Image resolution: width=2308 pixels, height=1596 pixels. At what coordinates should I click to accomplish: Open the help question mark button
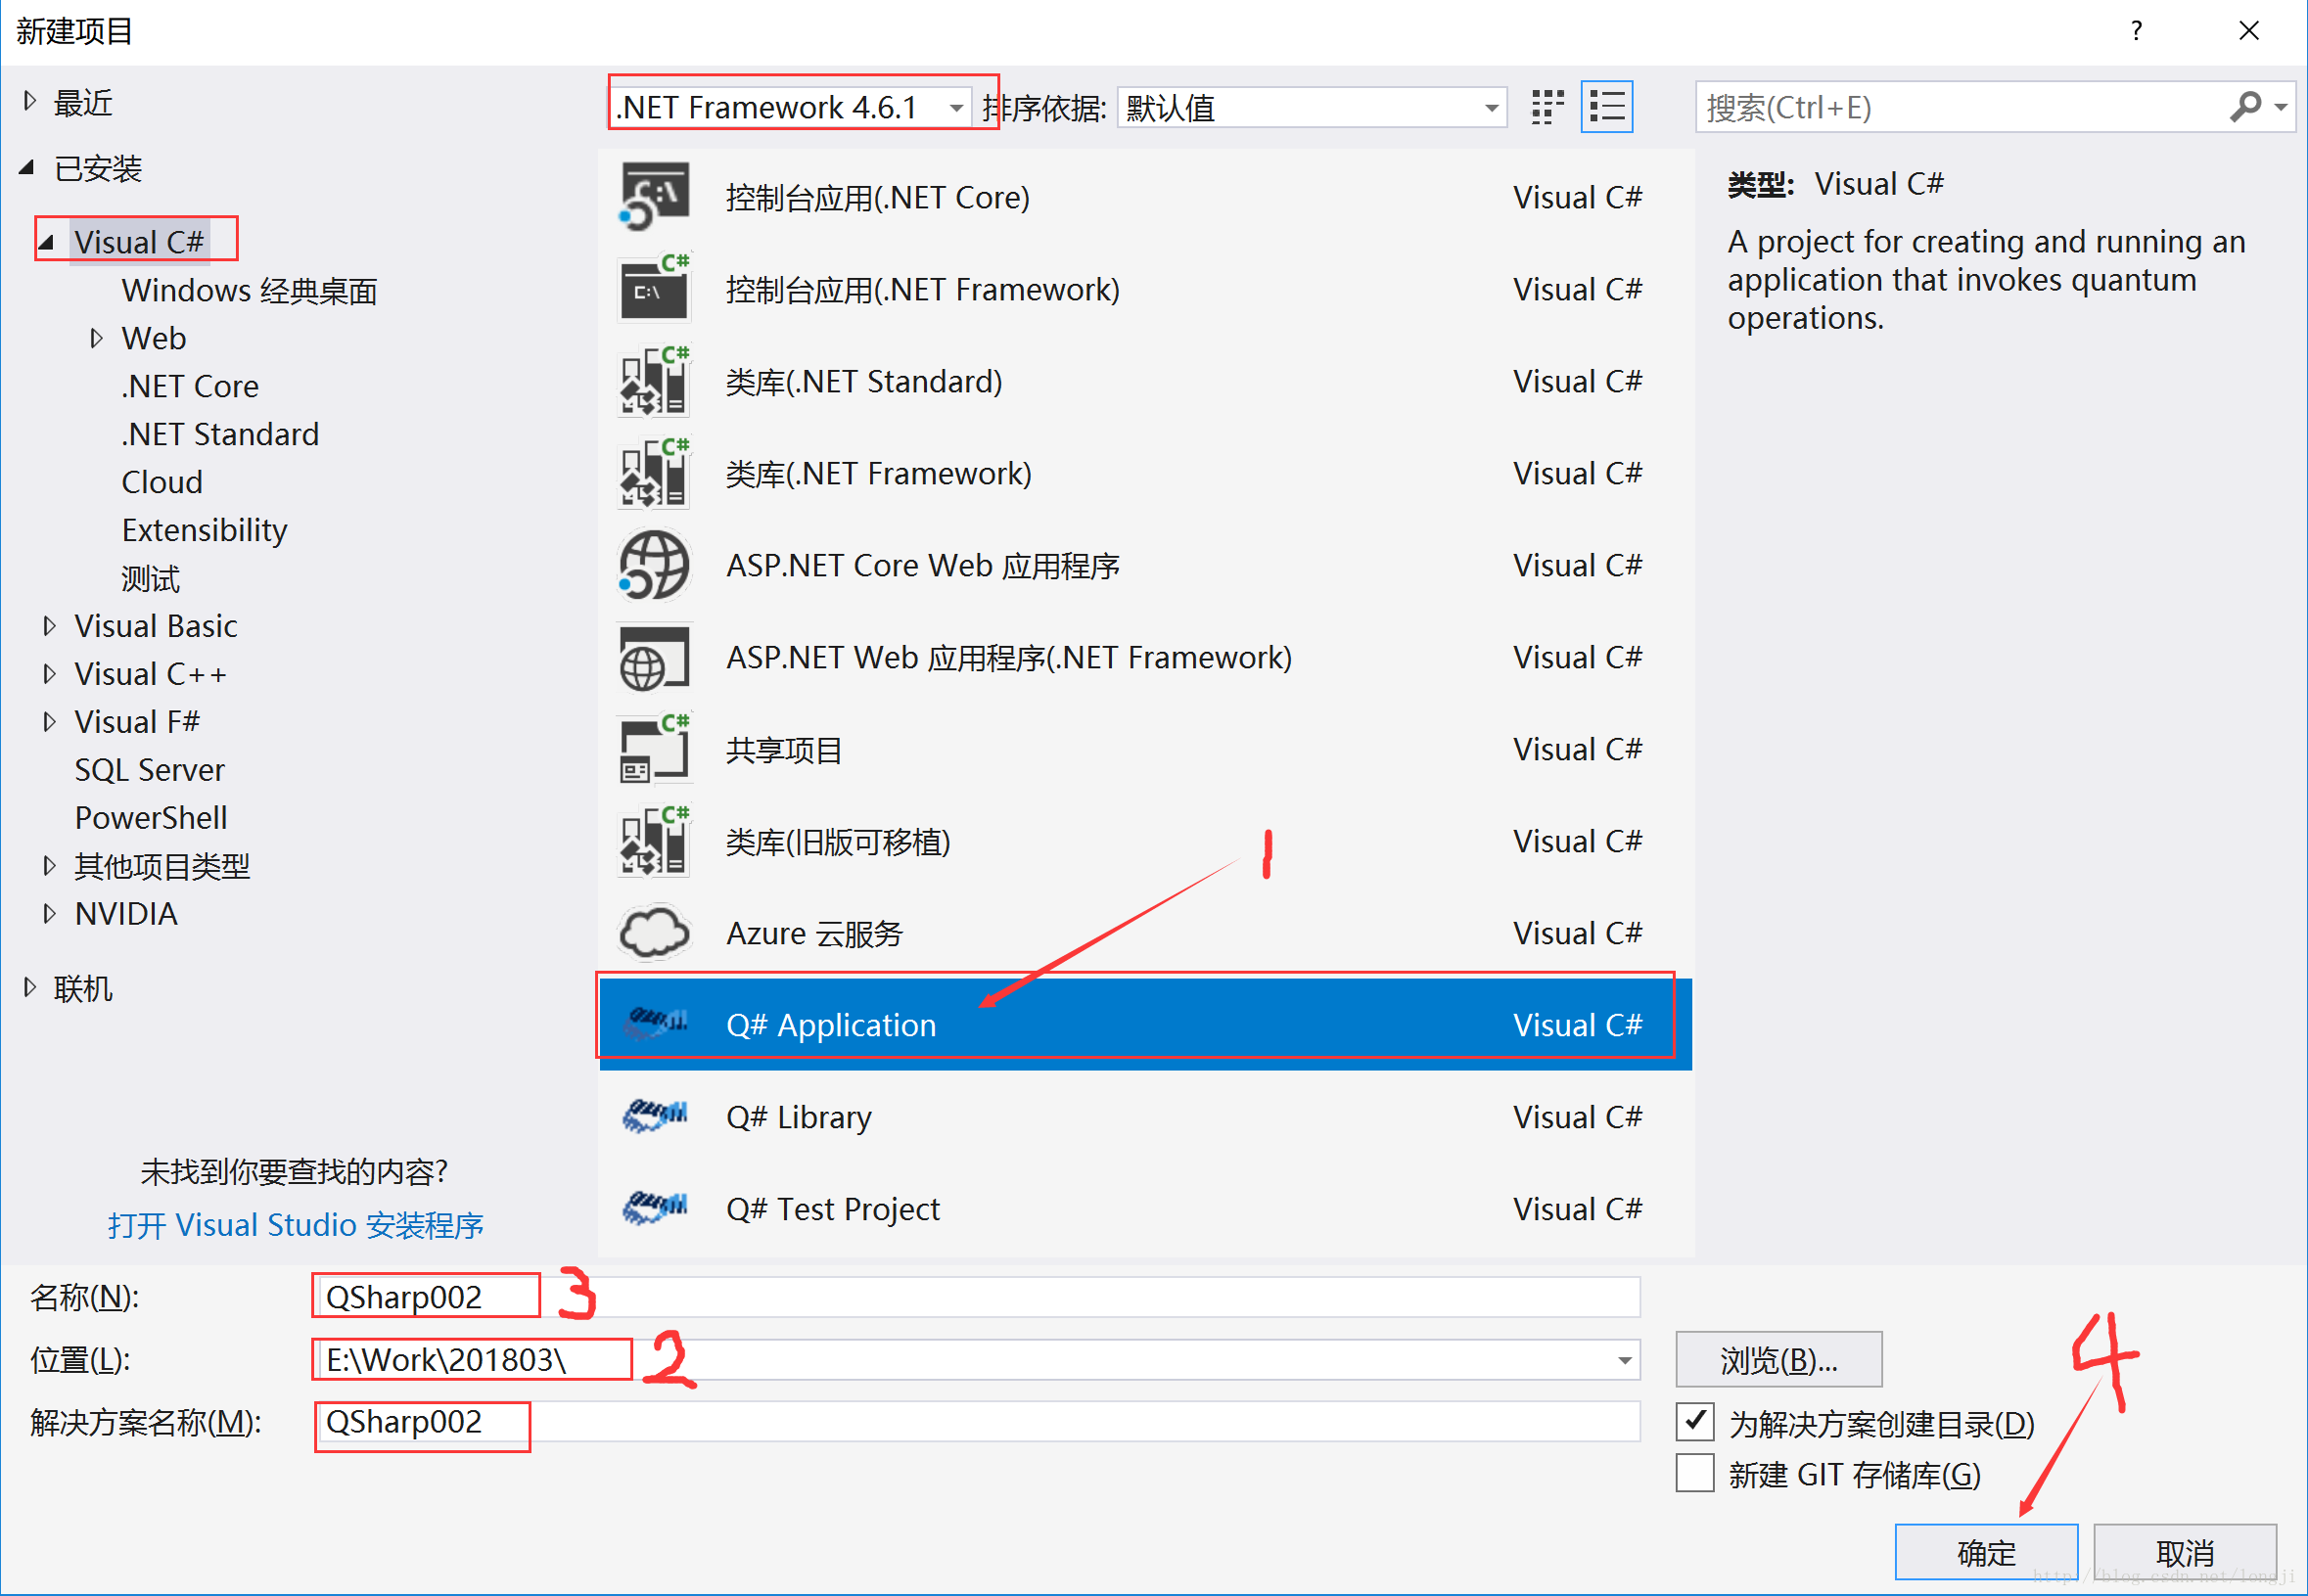pyautogui.click(x=2137, y=31)
